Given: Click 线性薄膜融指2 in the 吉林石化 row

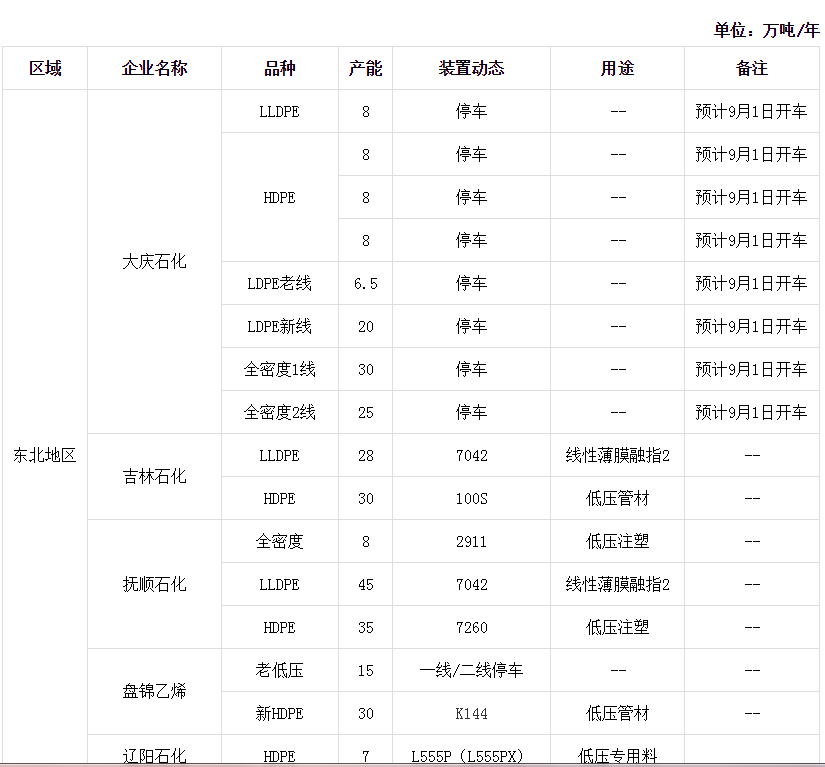Looking at the screenshot, I should pyautogui.click(x=618, y=456).
